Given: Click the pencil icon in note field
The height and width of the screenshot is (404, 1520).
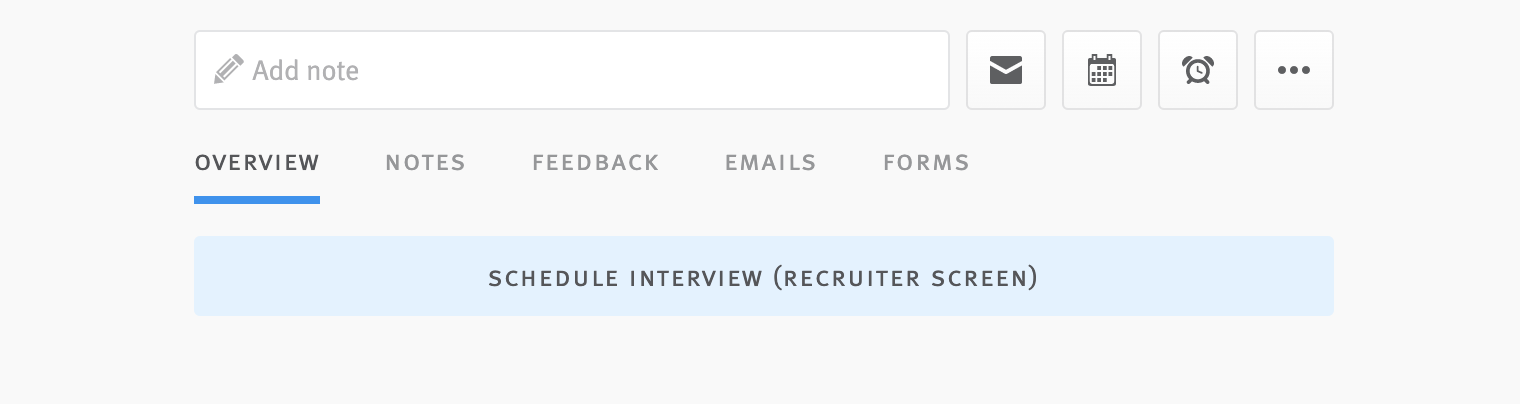Looking at the screenshot, I should 229,70.
